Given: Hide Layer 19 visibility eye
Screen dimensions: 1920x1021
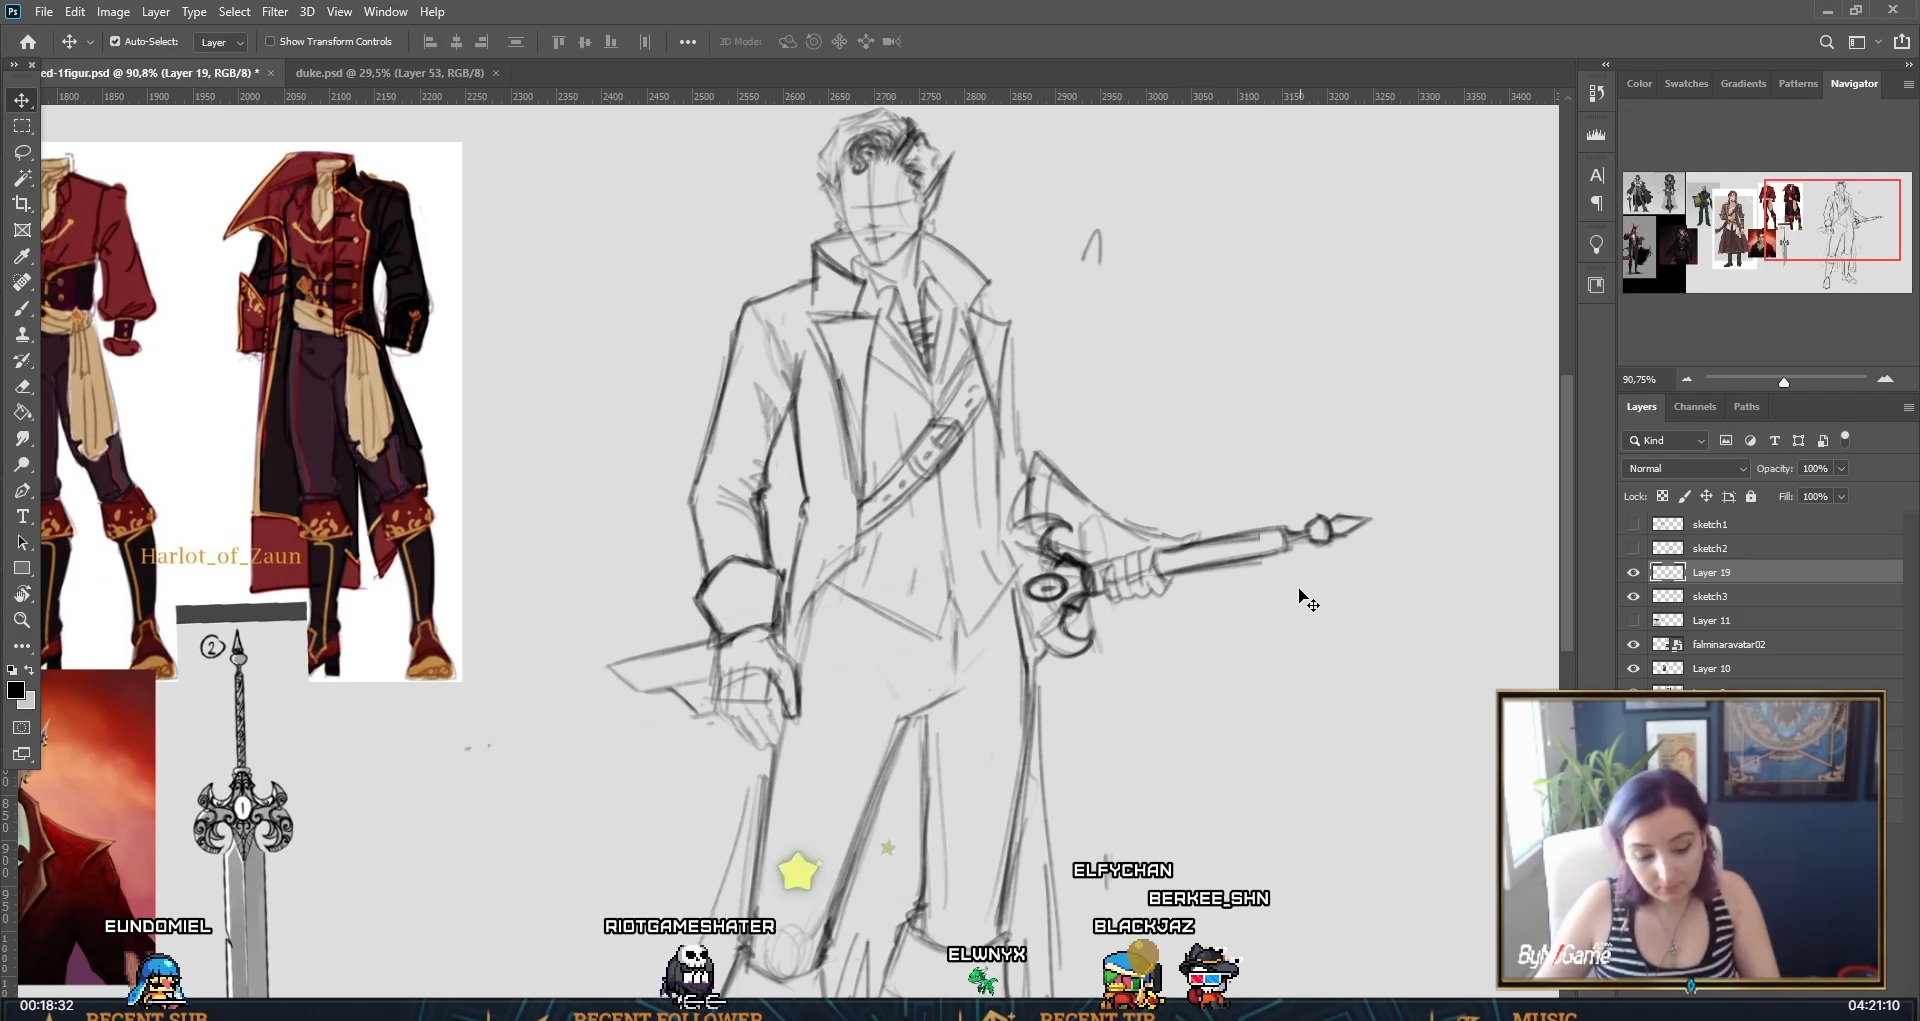Looking at the screenshot, I should click(1633, 573).
